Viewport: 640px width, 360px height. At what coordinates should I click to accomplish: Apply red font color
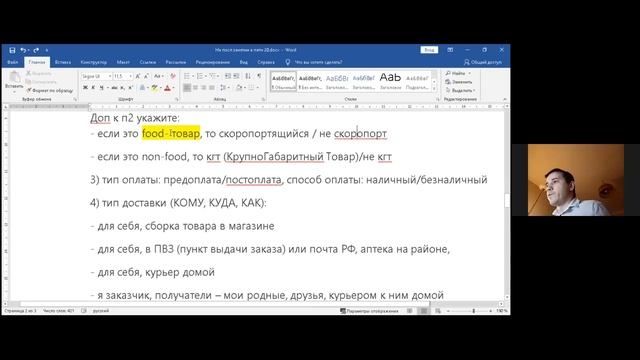tap(167, 88)
